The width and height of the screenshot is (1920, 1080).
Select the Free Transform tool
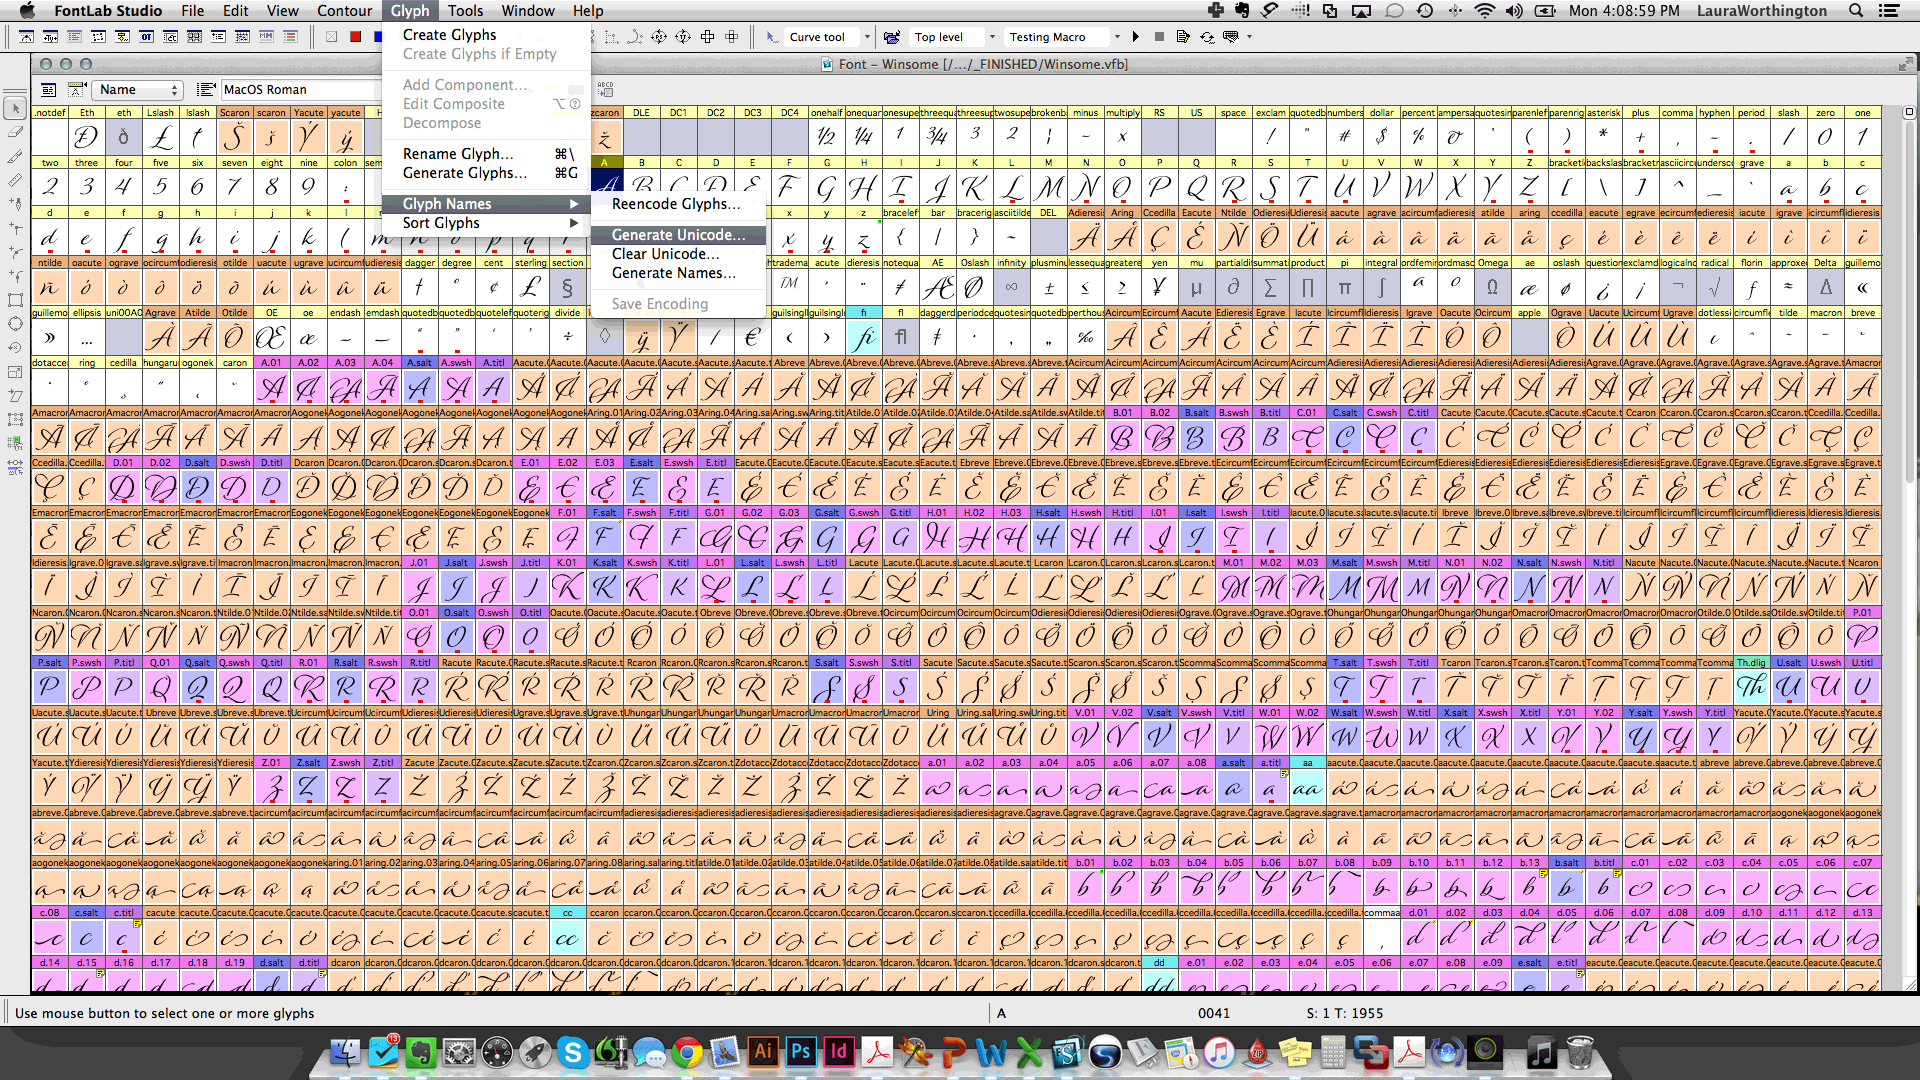tap(15, 420)
